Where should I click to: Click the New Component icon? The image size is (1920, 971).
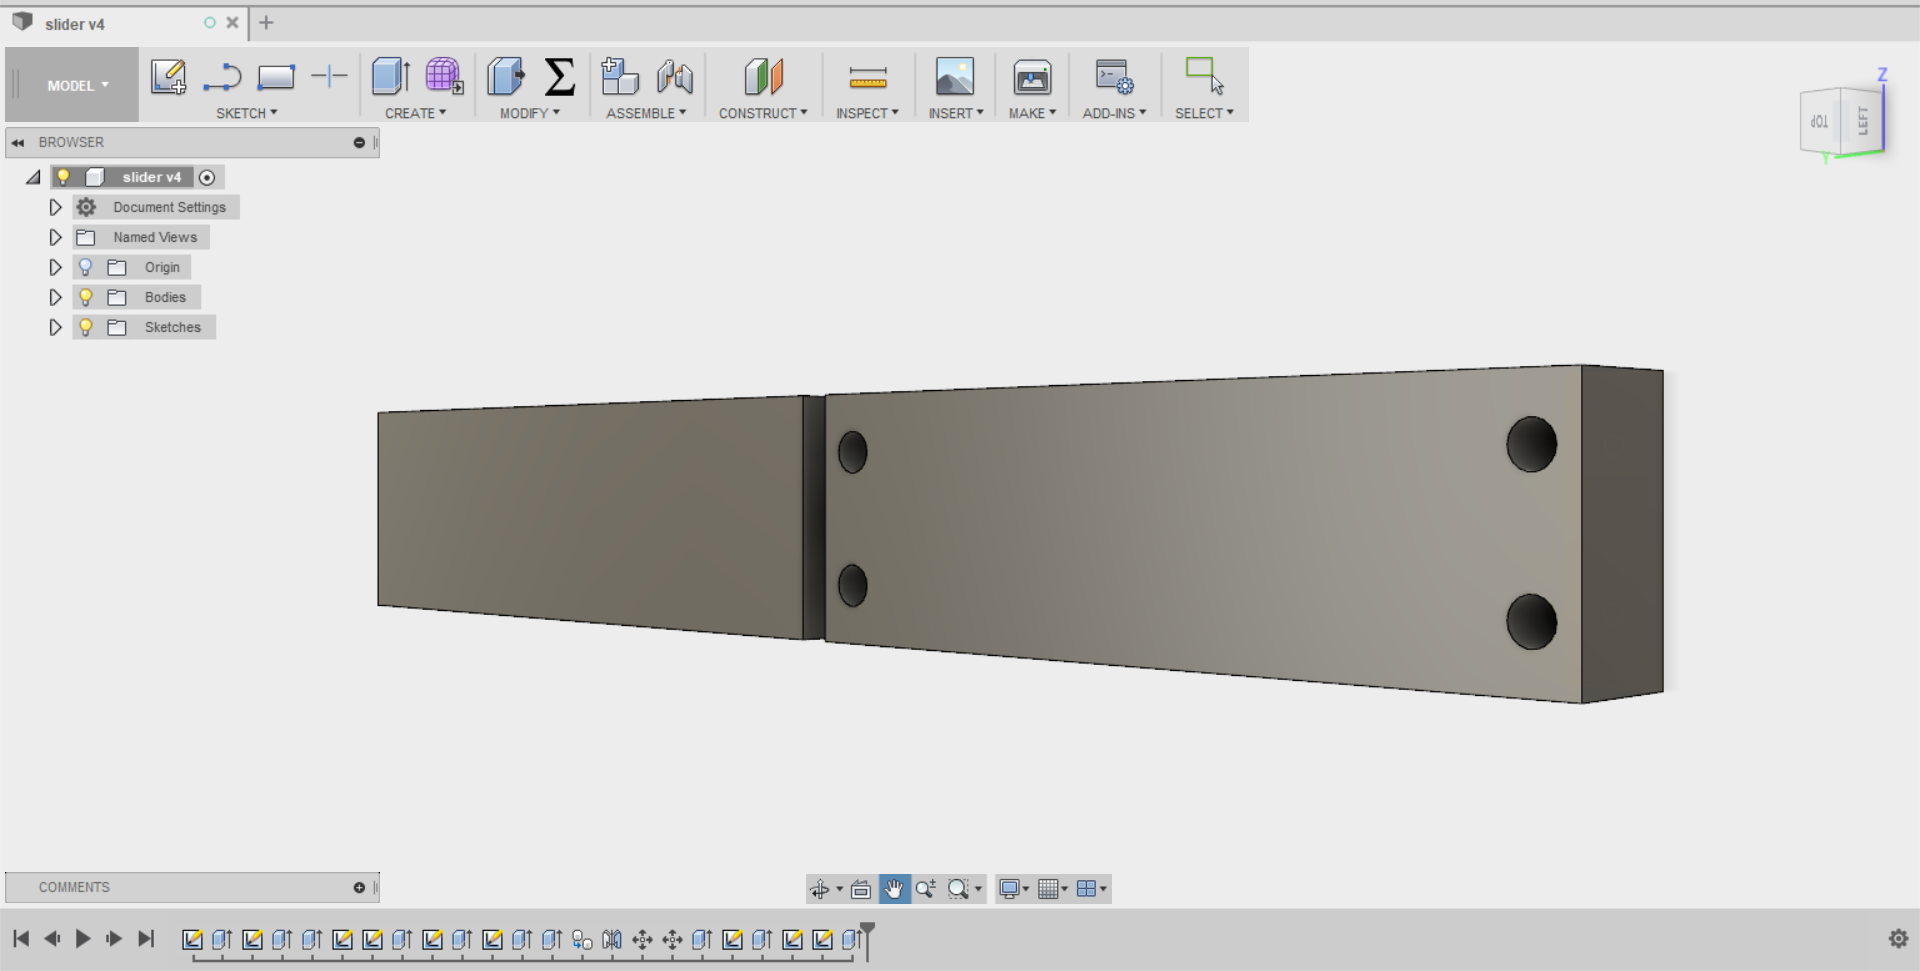point(620,76)
